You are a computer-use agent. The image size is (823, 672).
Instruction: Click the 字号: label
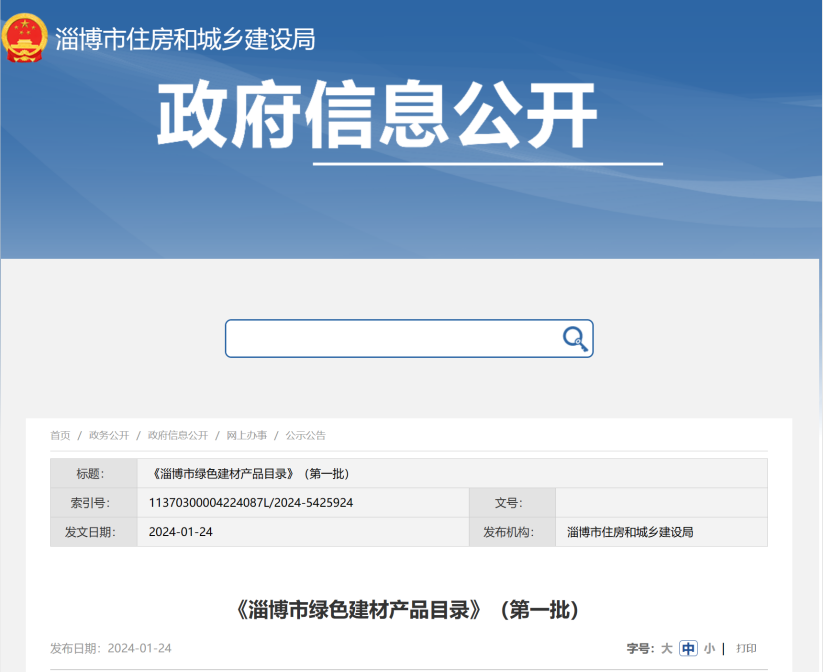click(640, 648)
